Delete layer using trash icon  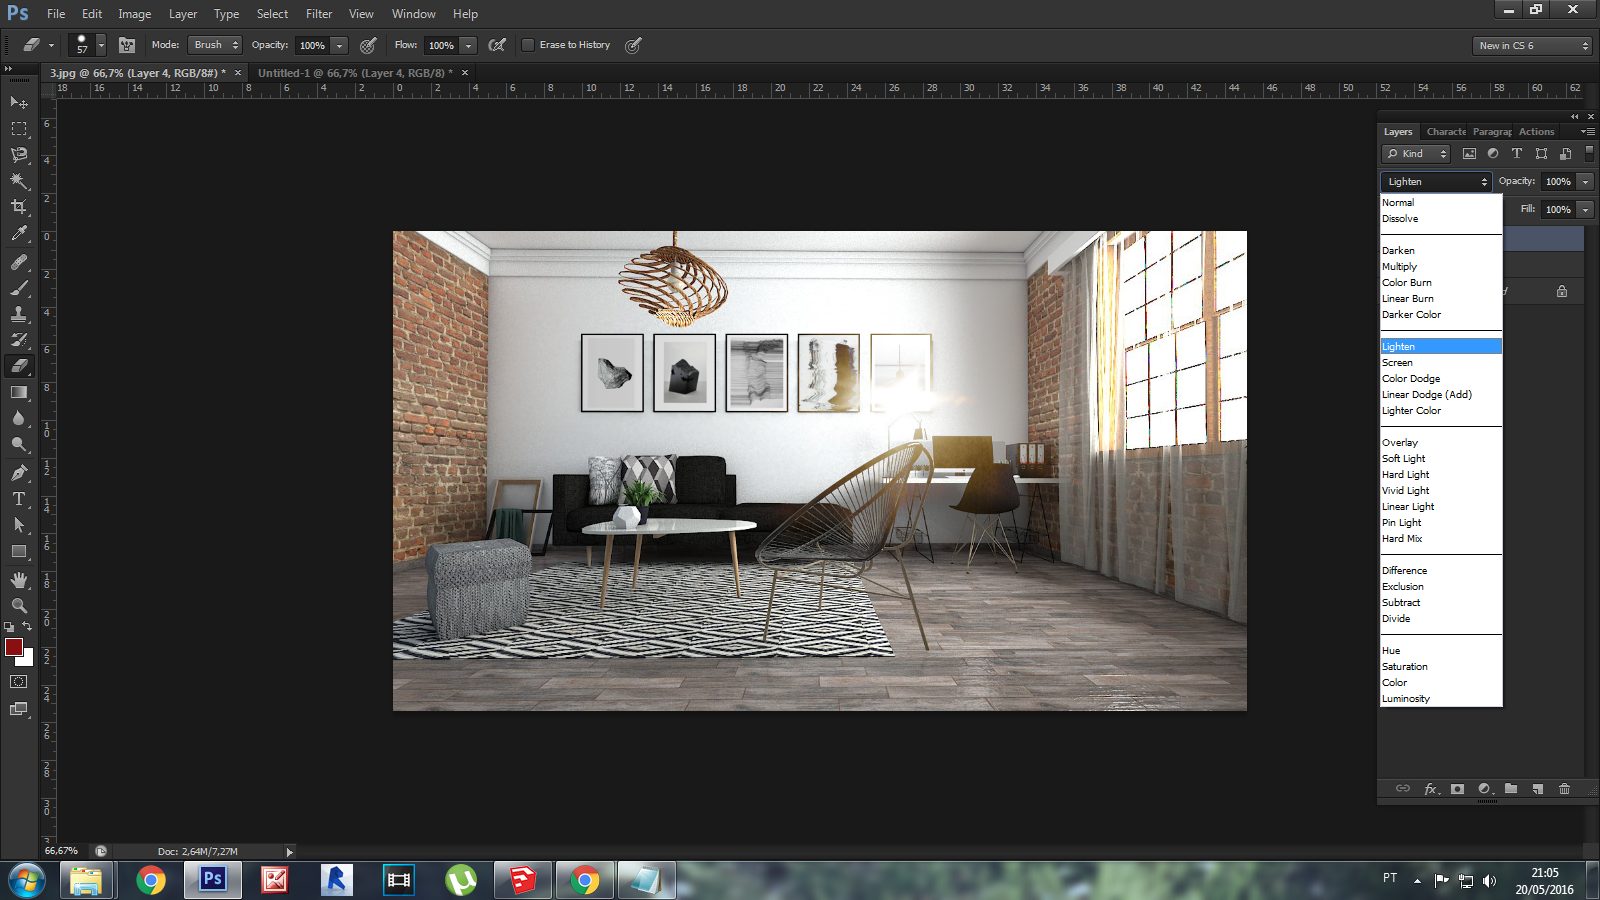tap(1564, 789)
